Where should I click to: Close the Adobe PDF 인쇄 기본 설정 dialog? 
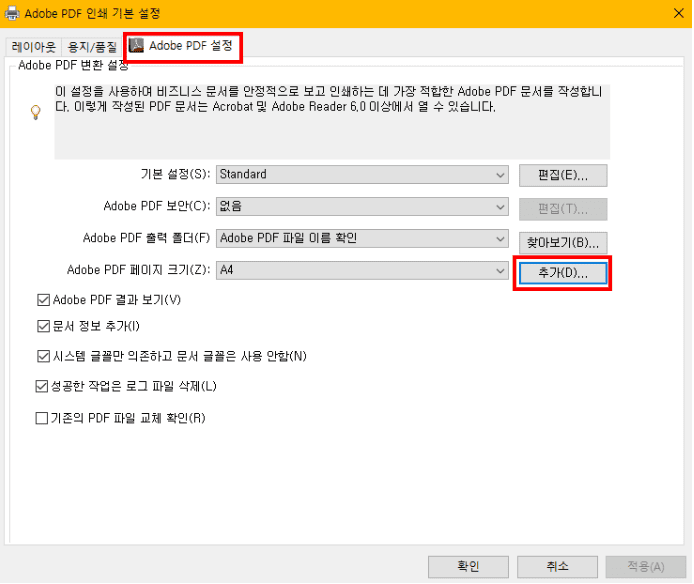click(x=679, y=13)
